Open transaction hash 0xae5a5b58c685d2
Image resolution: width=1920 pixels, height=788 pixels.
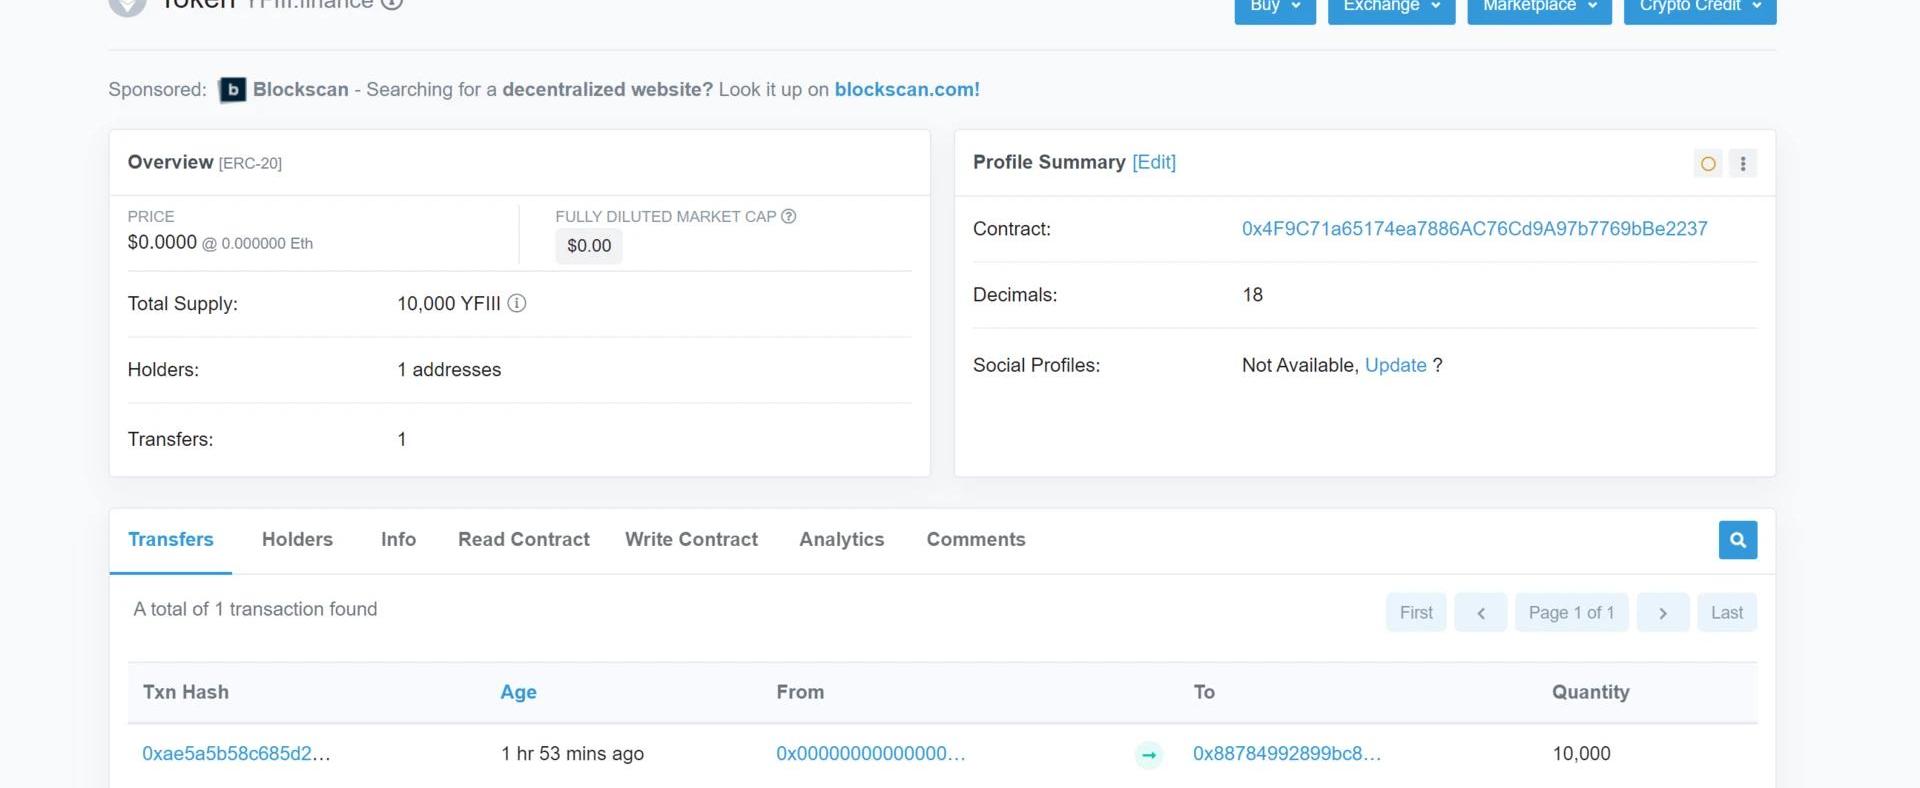coord(236,754)
